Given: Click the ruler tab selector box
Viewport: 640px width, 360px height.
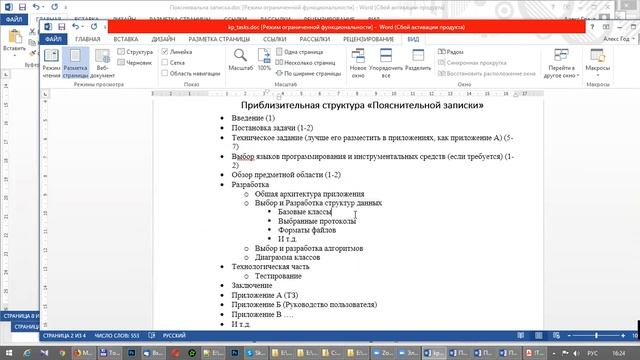Looking at the screenshot, I should [x=45, y=94].
